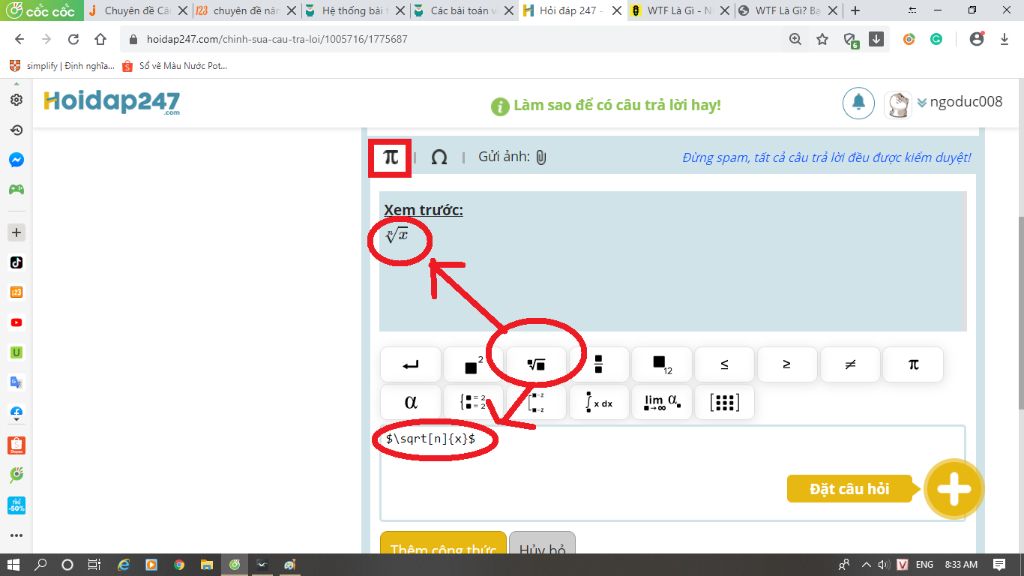Click the notification bell icon
Viewport: 1024px width, 576px height.
[x=857, y=104]
